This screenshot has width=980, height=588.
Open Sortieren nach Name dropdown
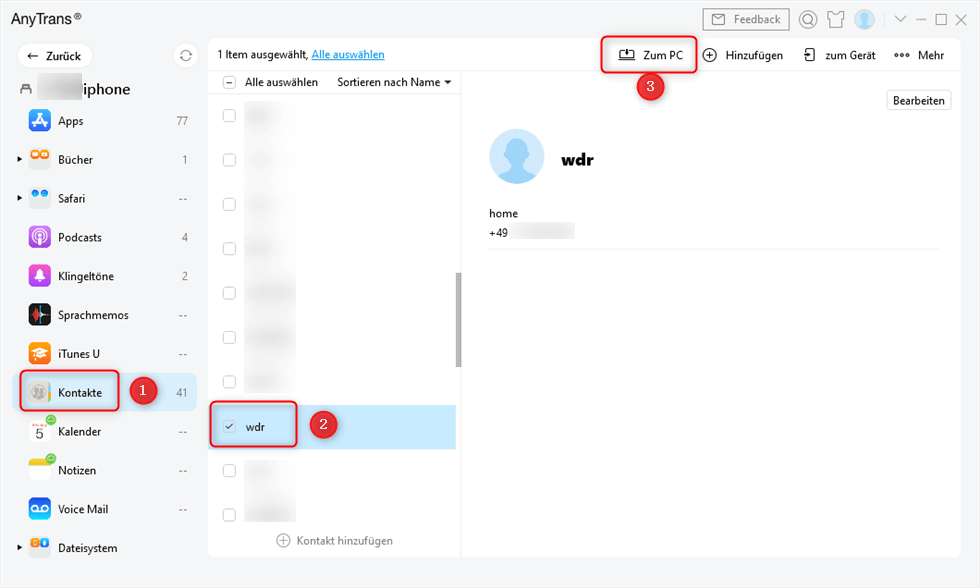coord(394,82)
